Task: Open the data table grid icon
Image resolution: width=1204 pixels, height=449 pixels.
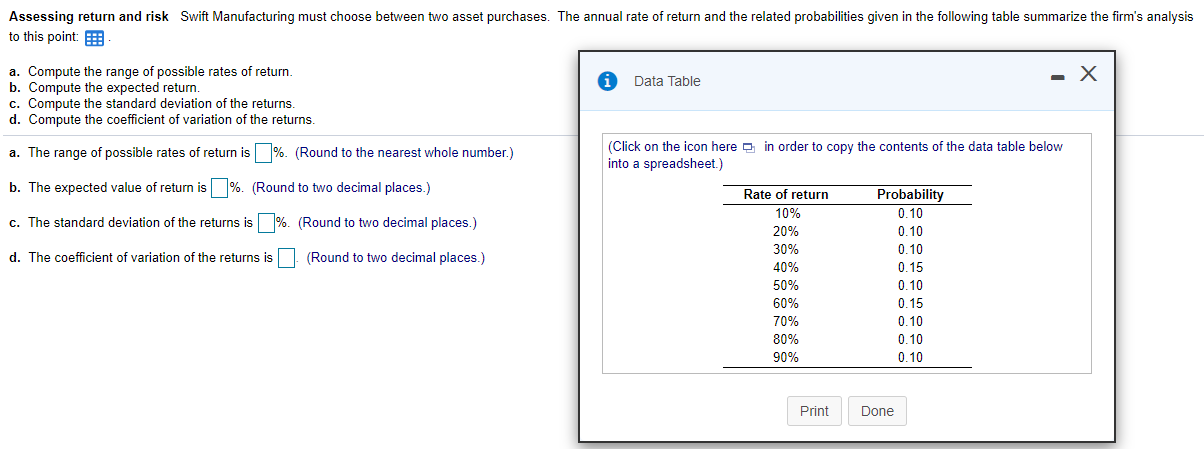Action: (x=96, y=37)
